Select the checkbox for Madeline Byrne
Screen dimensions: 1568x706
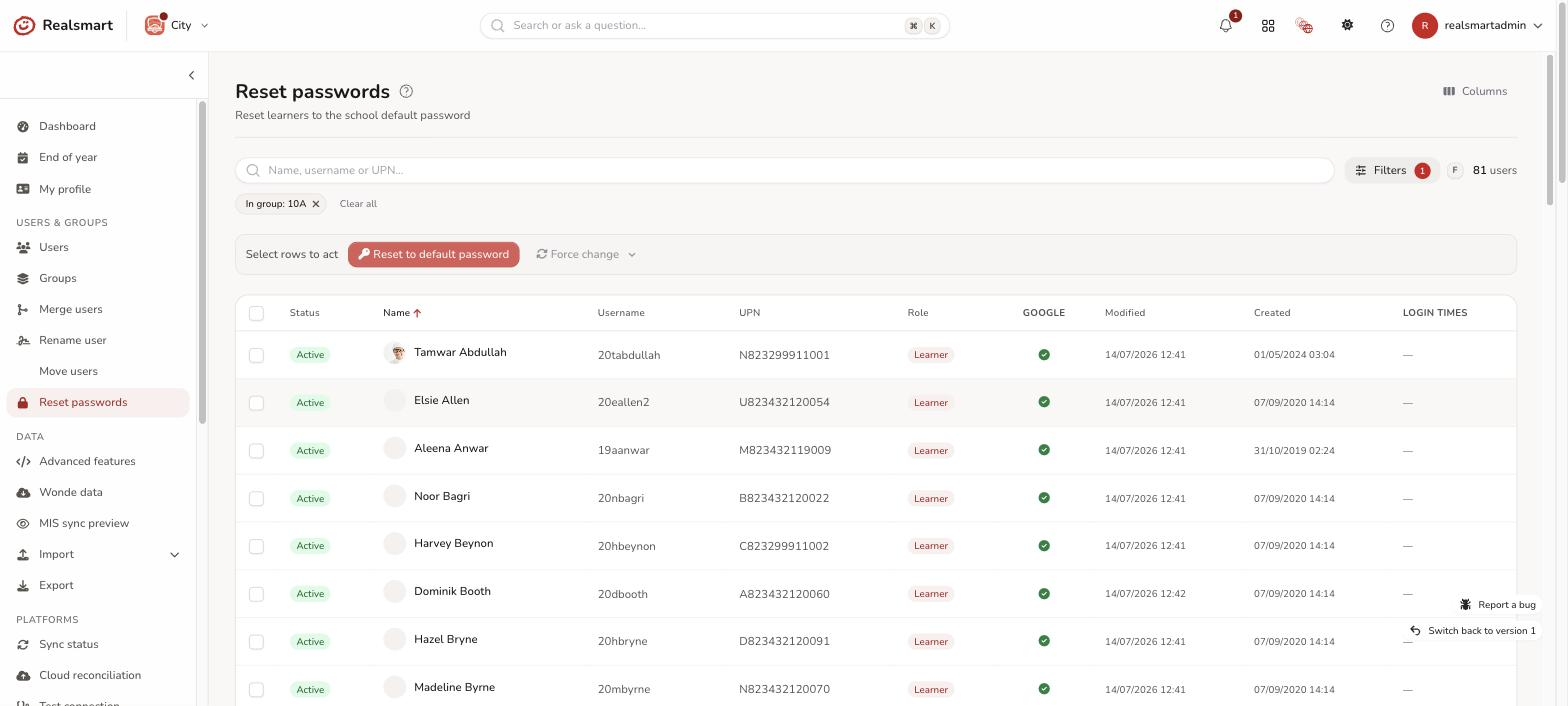tap(256, 690)
